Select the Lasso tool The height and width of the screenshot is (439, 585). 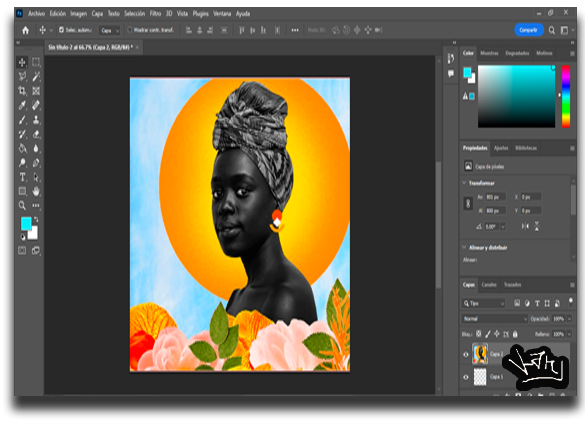[22, 76]
